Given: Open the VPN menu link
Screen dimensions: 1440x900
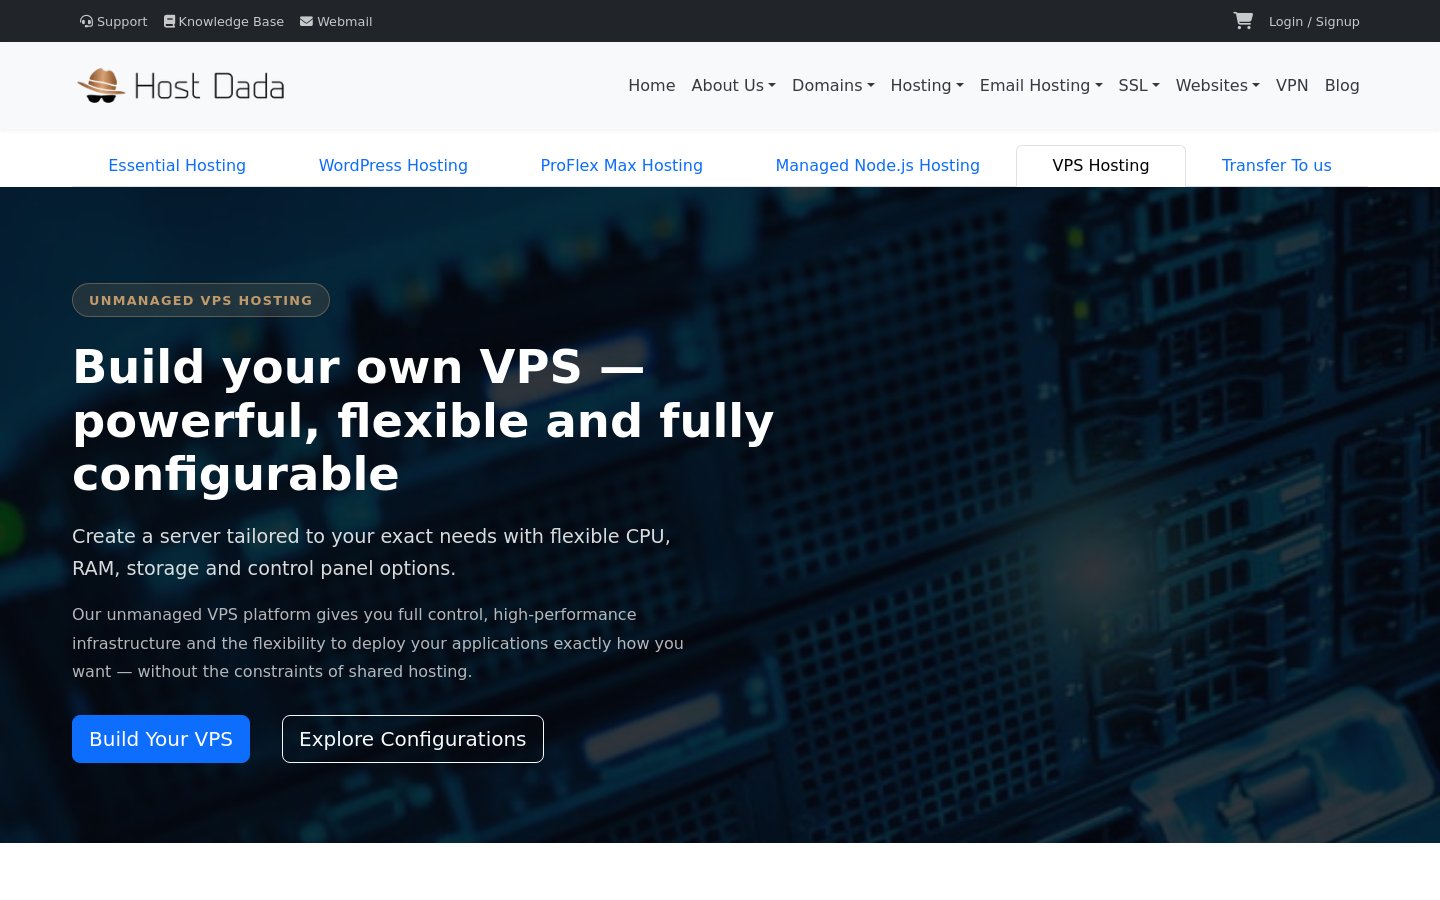Looking at the screenshot, I should (1292, 85).
